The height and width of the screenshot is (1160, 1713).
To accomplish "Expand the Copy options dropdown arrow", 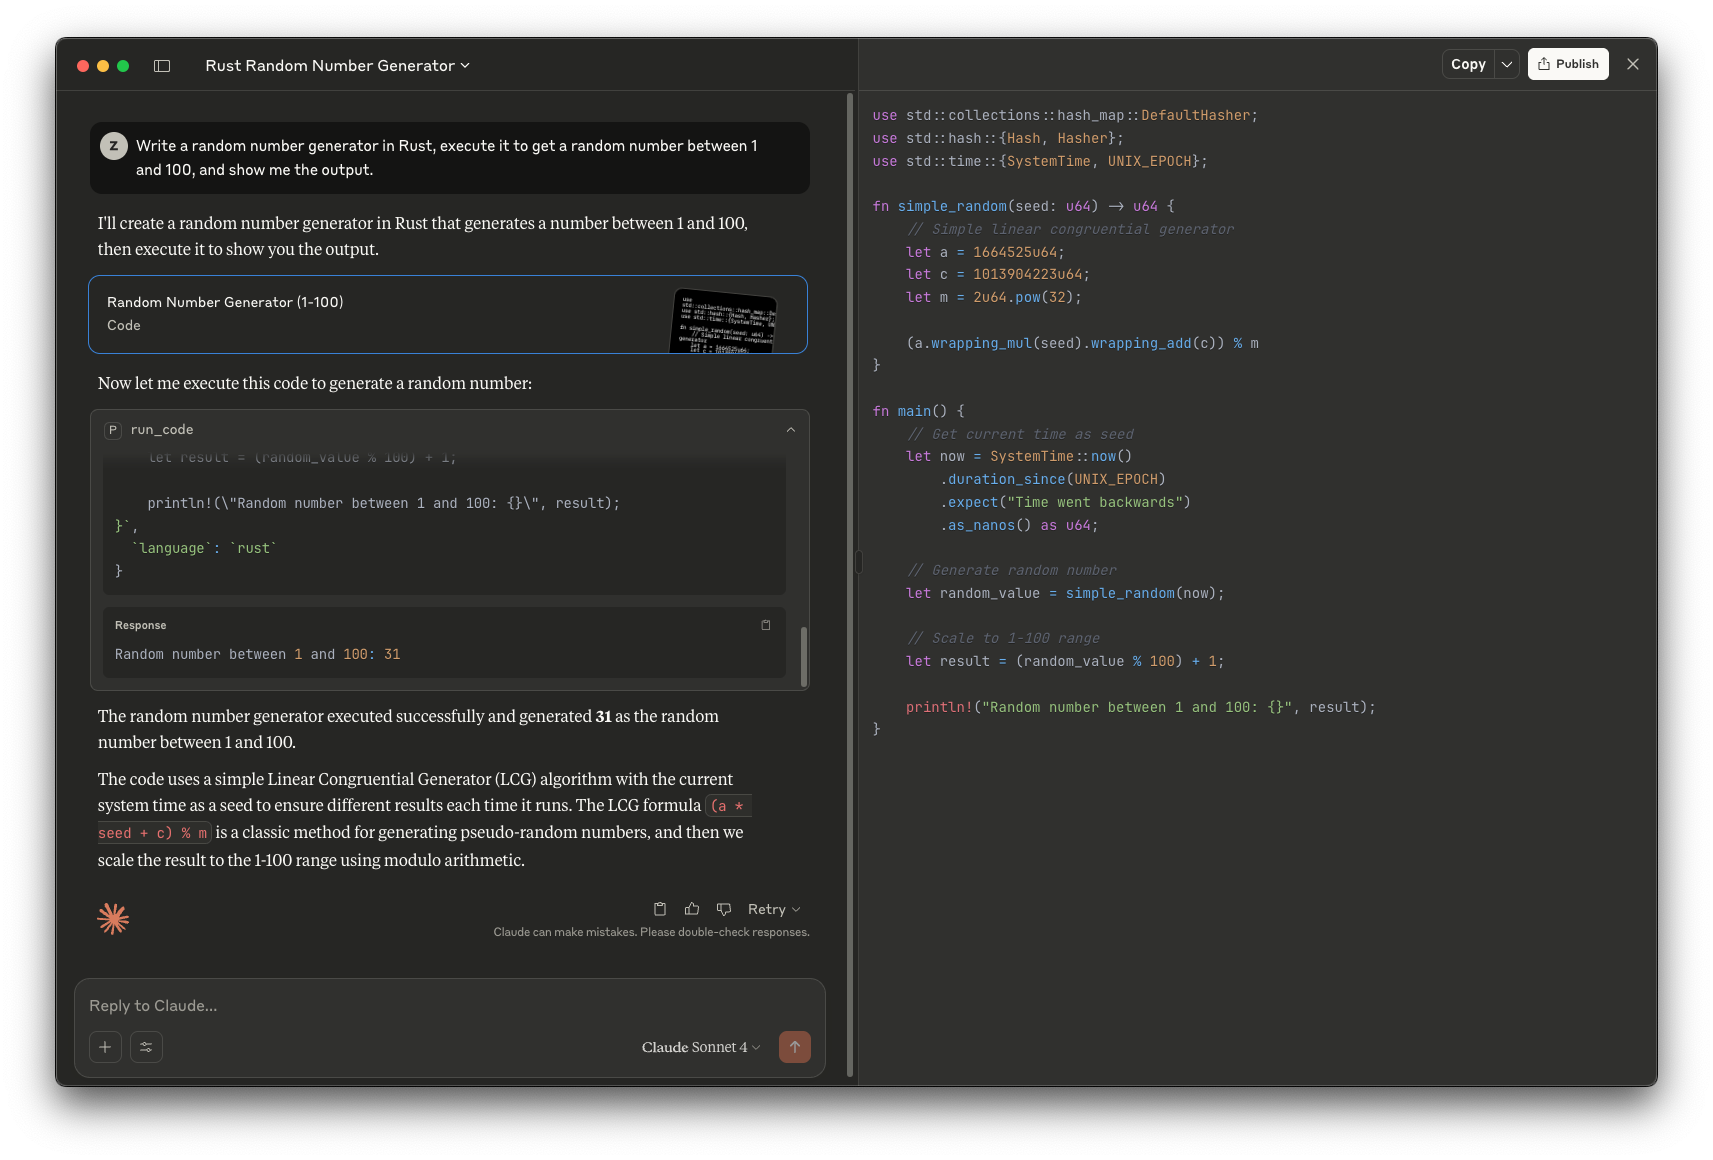I will coord(1507,64).
